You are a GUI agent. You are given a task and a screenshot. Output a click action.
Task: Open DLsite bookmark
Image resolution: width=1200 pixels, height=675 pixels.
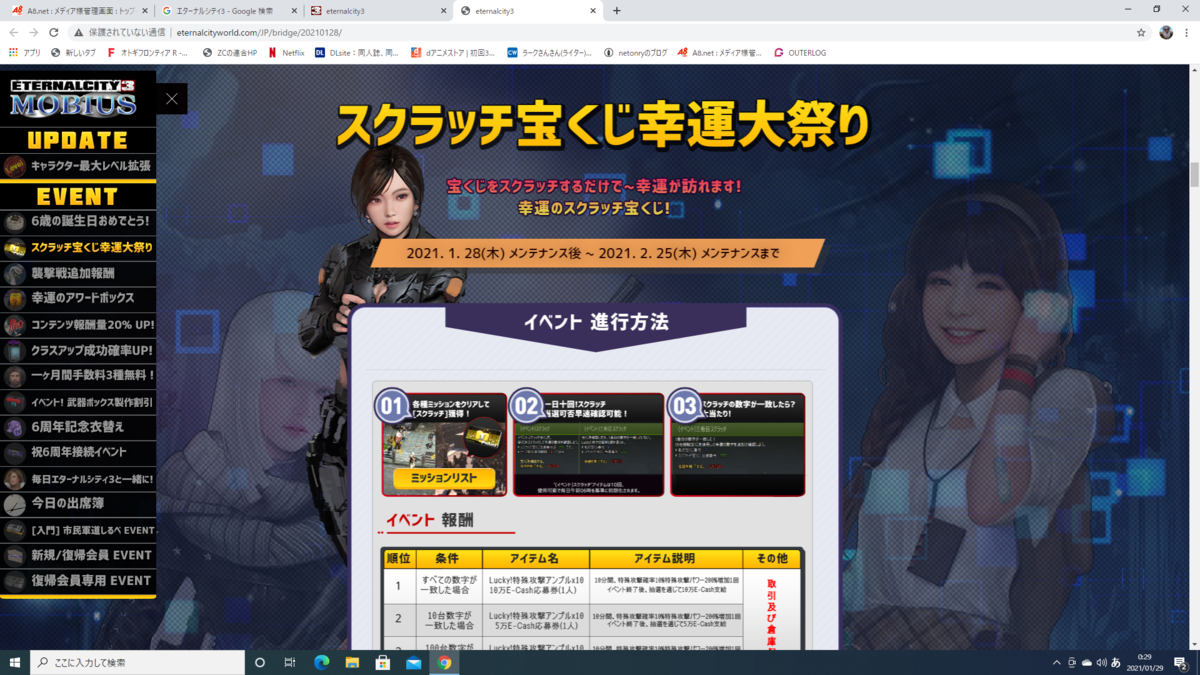pos(357,52)
